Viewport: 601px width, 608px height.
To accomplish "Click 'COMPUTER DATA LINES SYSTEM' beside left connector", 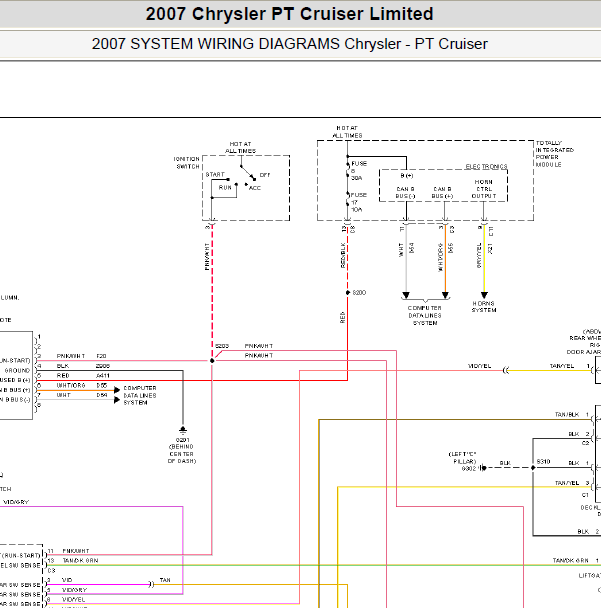I will 140,395.
